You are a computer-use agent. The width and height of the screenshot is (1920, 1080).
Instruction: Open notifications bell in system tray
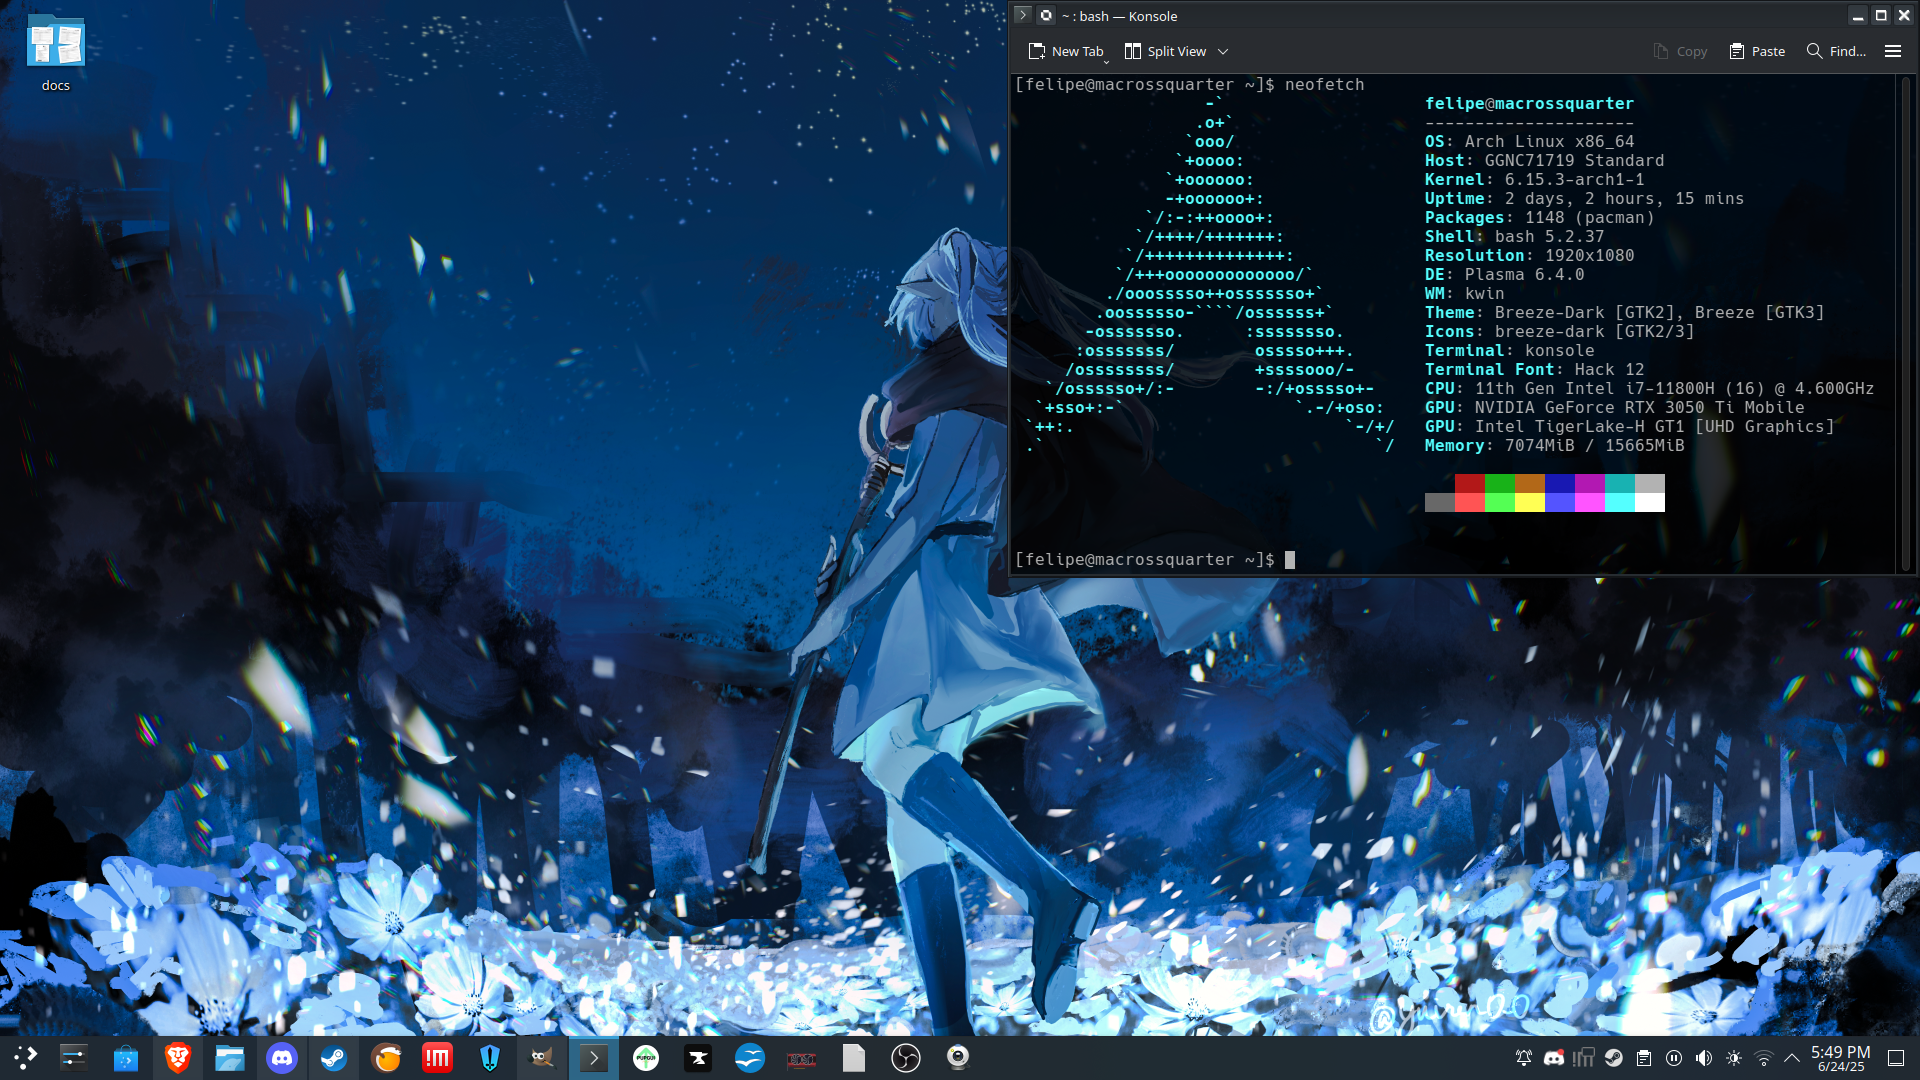(x=1524, y=1058)
